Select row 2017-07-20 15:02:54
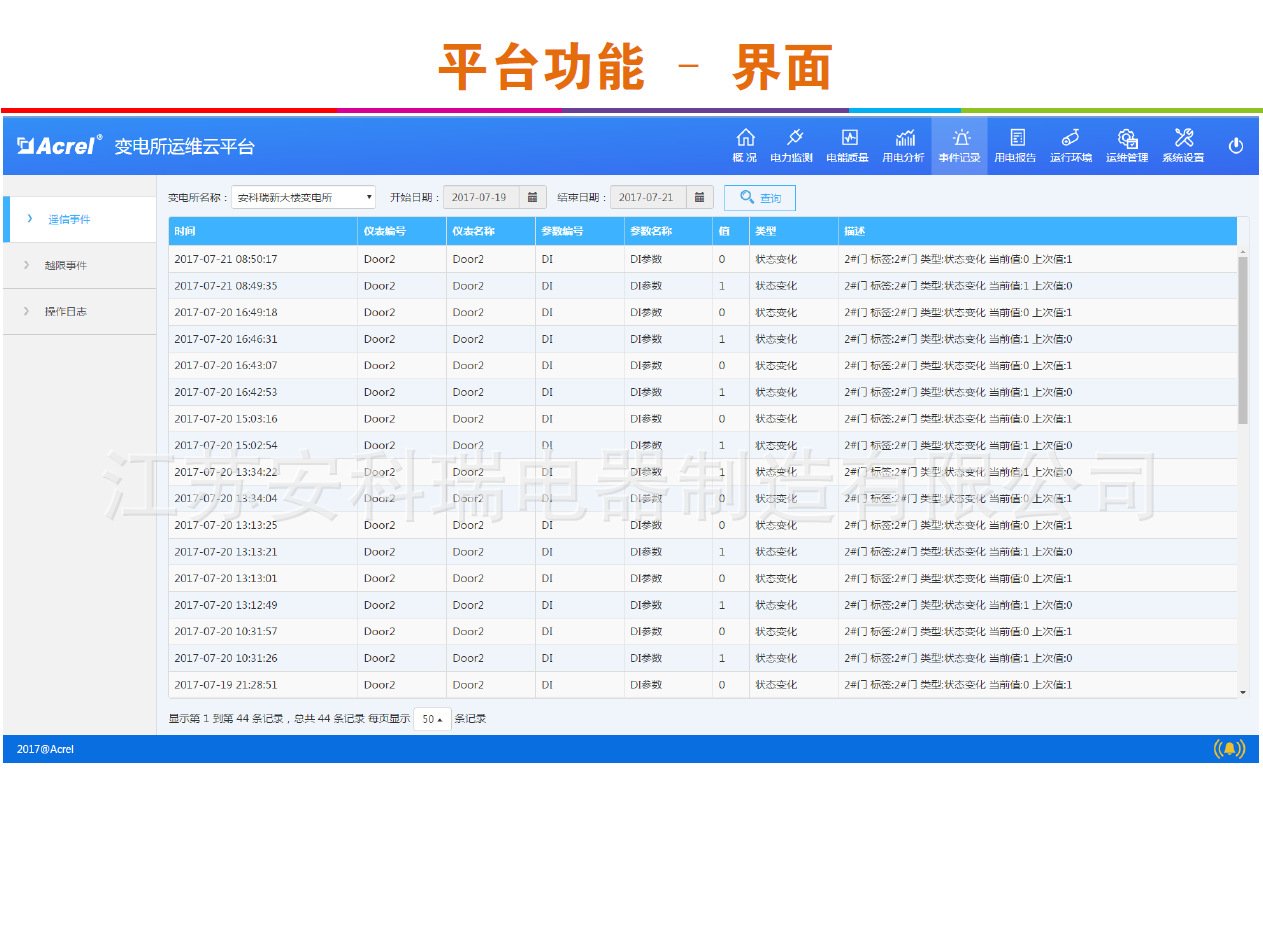Screen dimensions: 1263x945 pos(703,445)
